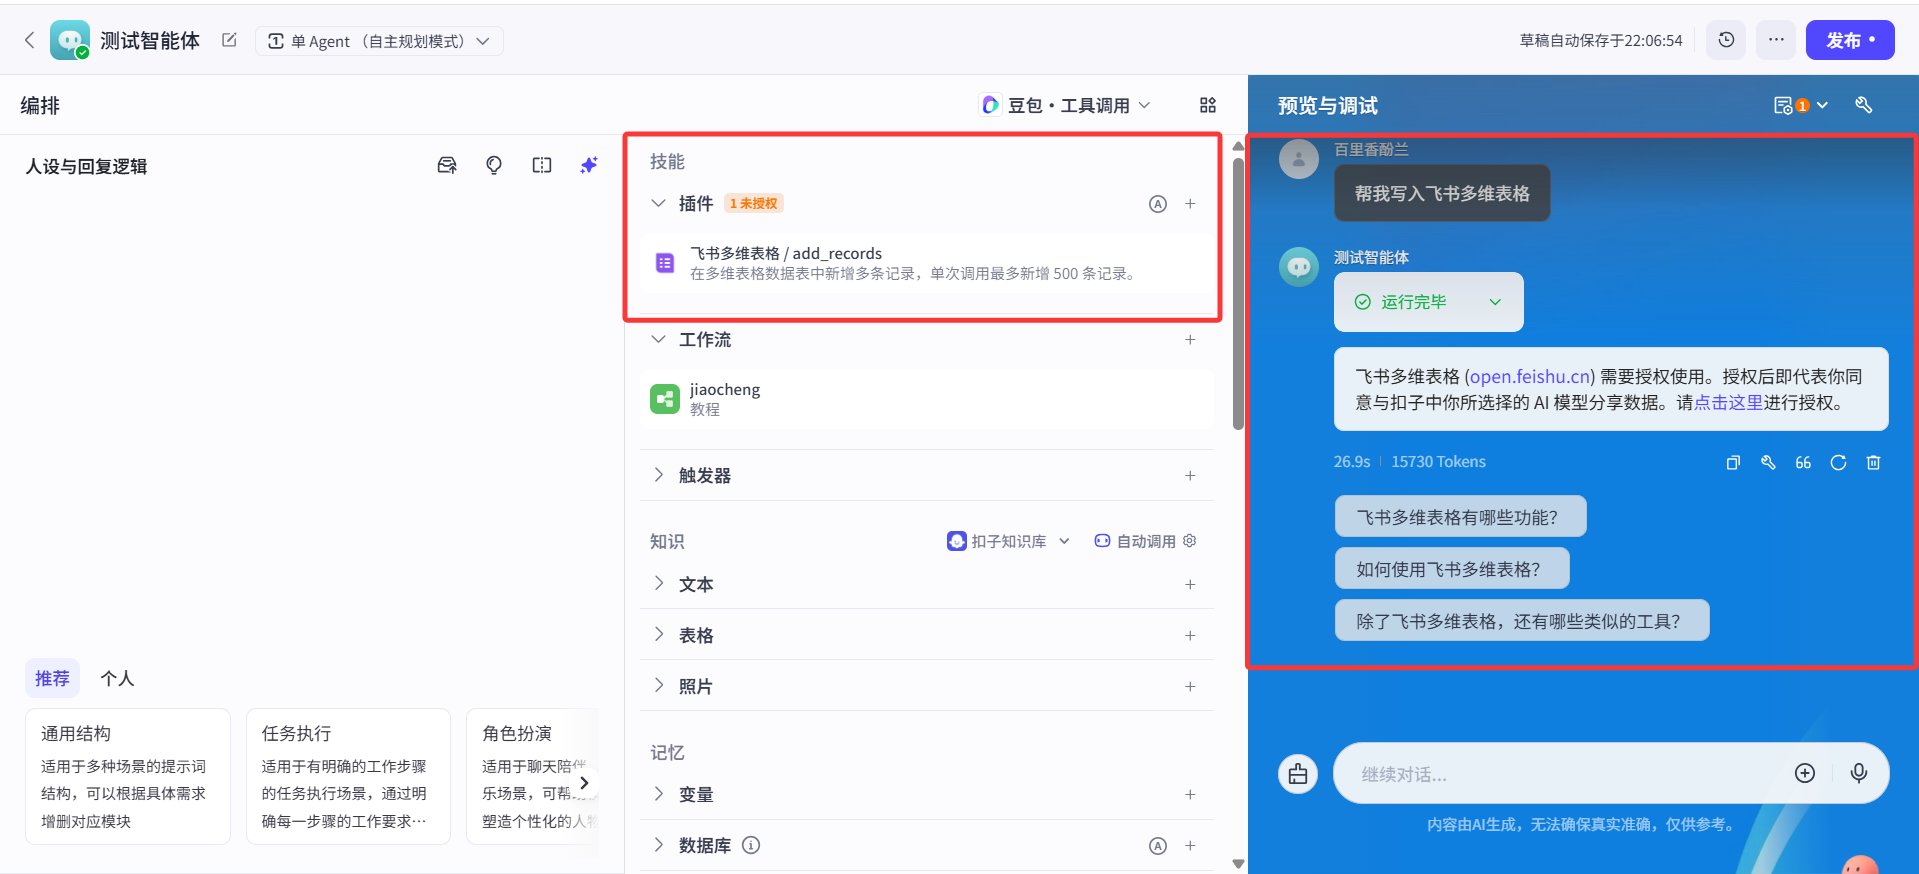This screenshot has width=1919, height=874.
Task: Click the 1未授权 badge
Action: [754, 203]
